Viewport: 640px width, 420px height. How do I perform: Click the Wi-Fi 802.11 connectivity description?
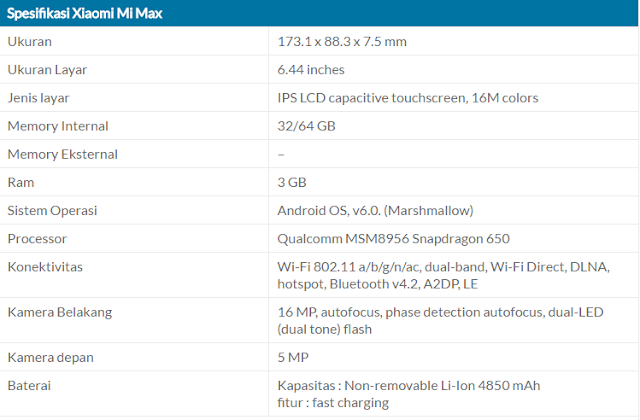click(444, 276)
